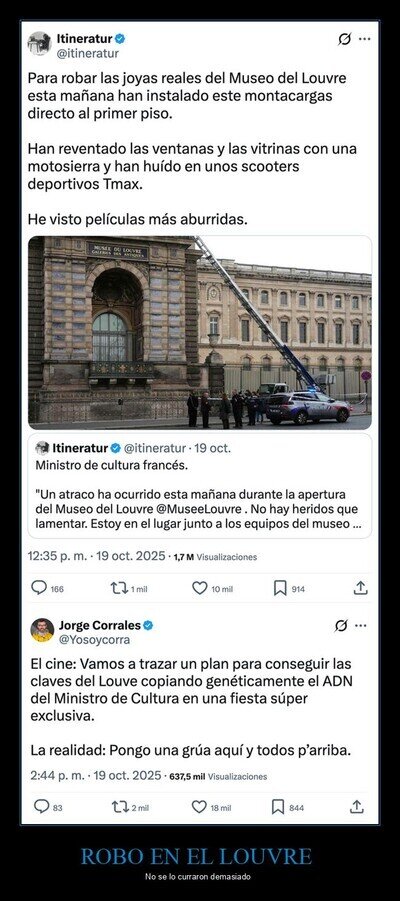Screen dimensions: 400x901
Task: Click the reply icon with 166 comments
Action: point(39,588)
